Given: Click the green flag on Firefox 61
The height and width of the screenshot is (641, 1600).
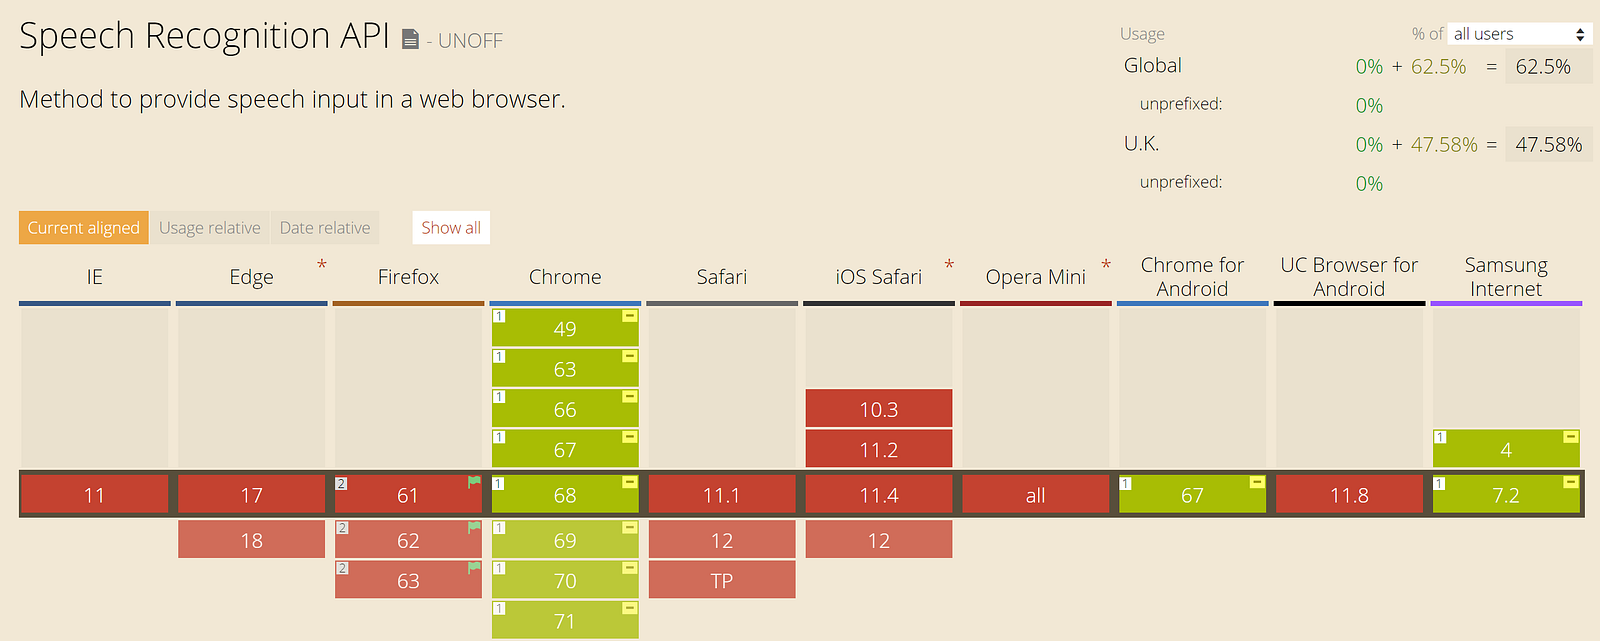Looking at the screenshot, I should (474, 482).
